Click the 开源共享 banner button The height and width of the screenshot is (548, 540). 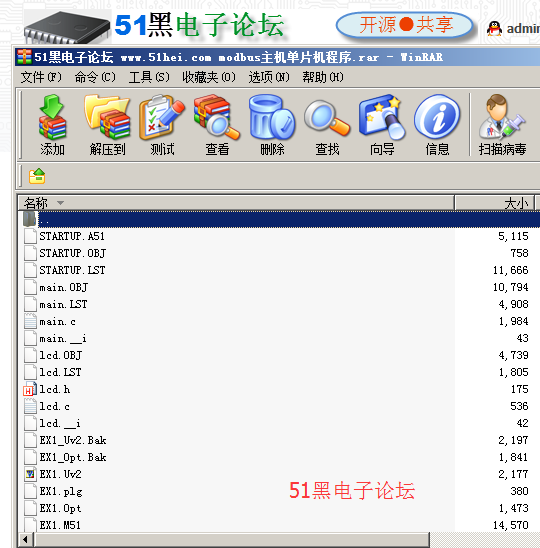tap(405, 25)
